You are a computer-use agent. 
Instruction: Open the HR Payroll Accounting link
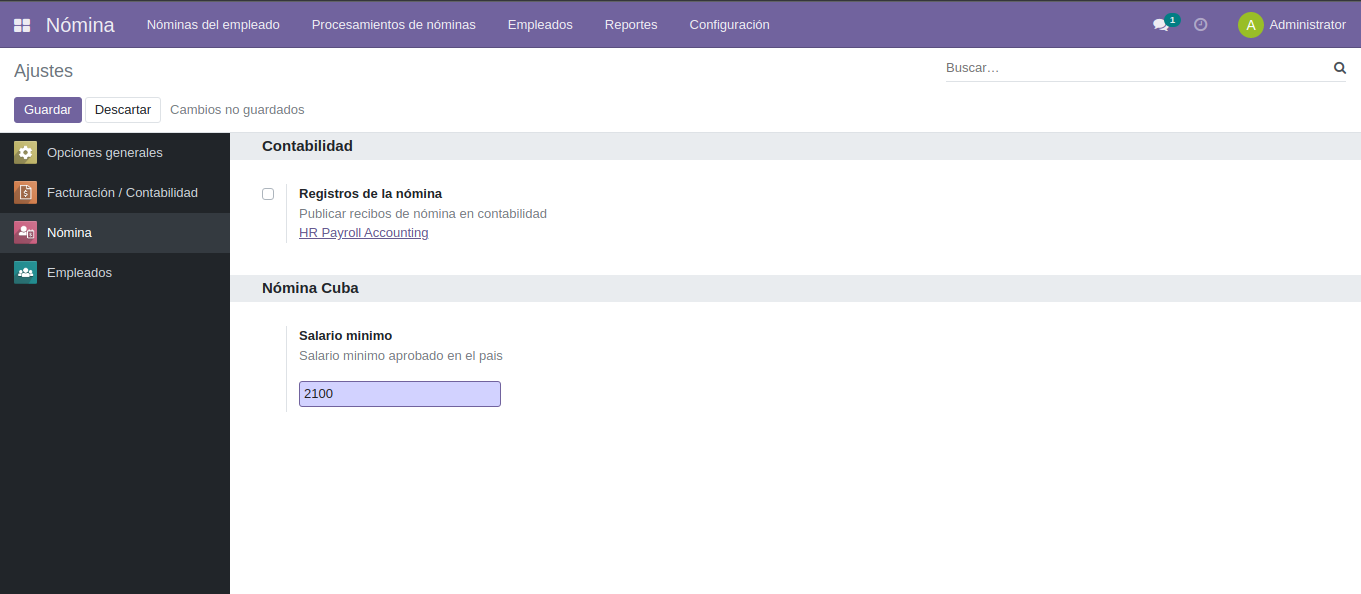(363, 232)
